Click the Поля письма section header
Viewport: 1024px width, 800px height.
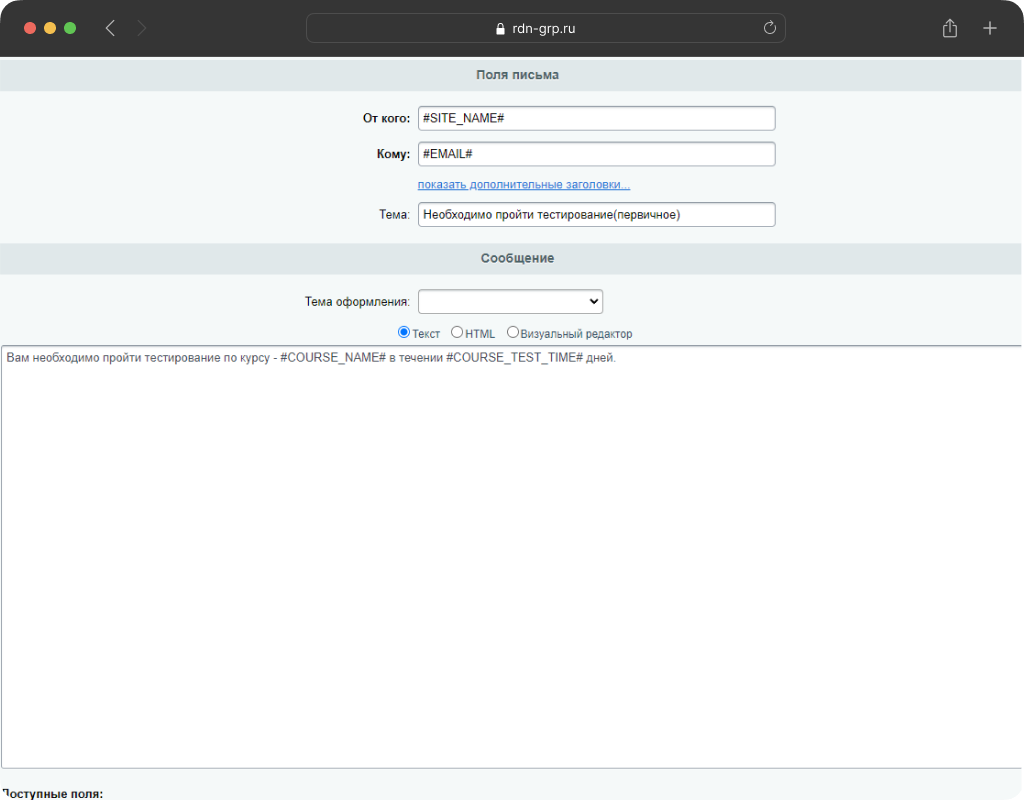(x=517, y=75)
